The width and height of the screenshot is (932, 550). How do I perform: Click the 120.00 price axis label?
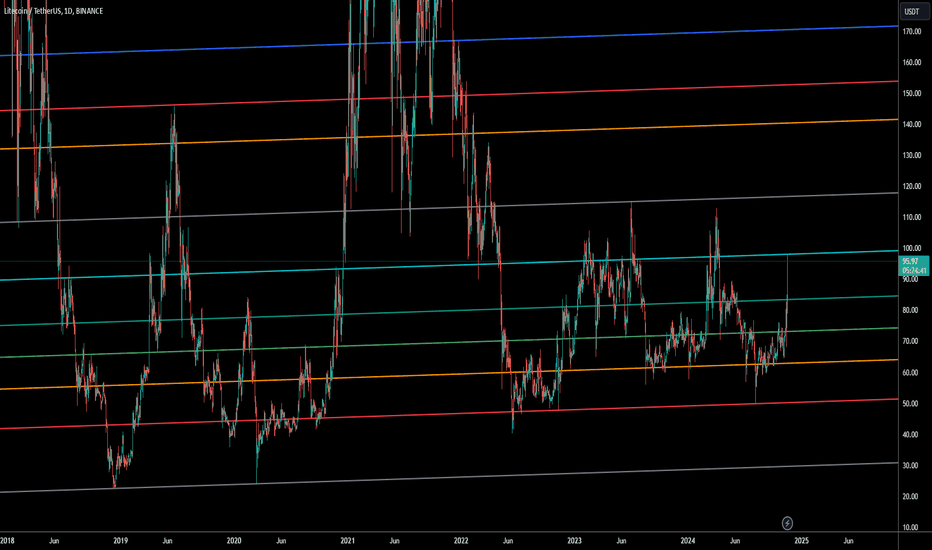(x=912, y=186)
